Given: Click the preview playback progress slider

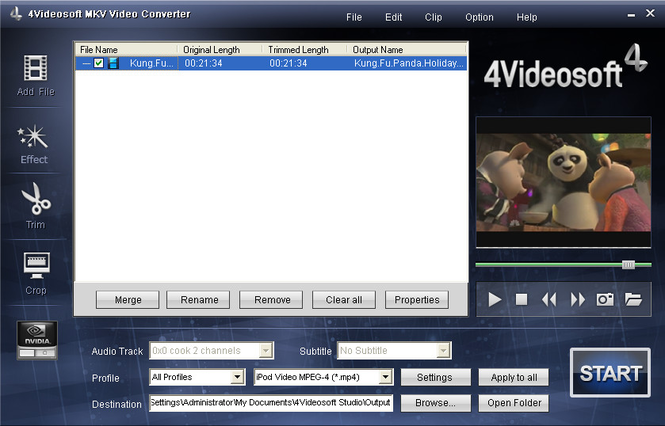Looking at the screenshot, I should coord(556,265).
